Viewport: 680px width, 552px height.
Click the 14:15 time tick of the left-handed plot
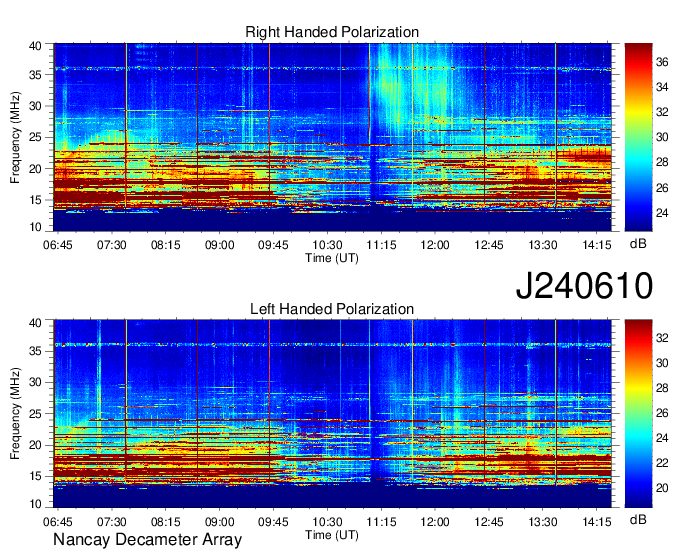597,522
